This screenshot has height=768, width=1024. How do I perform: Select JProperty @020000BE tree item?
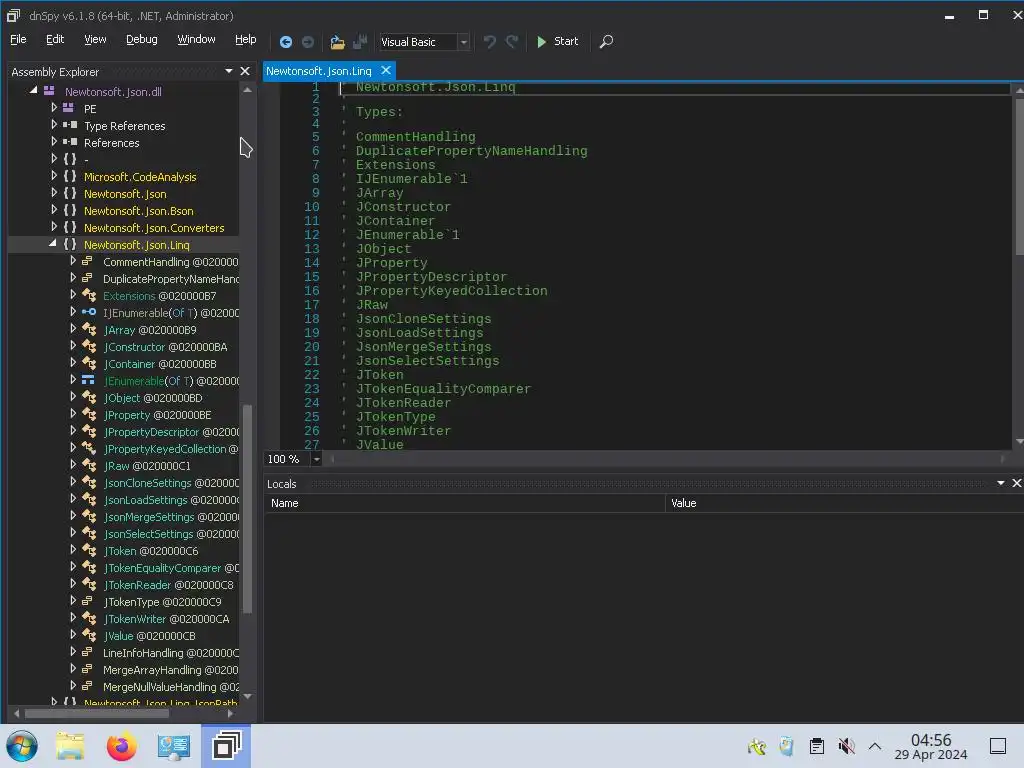pos(157,415)
